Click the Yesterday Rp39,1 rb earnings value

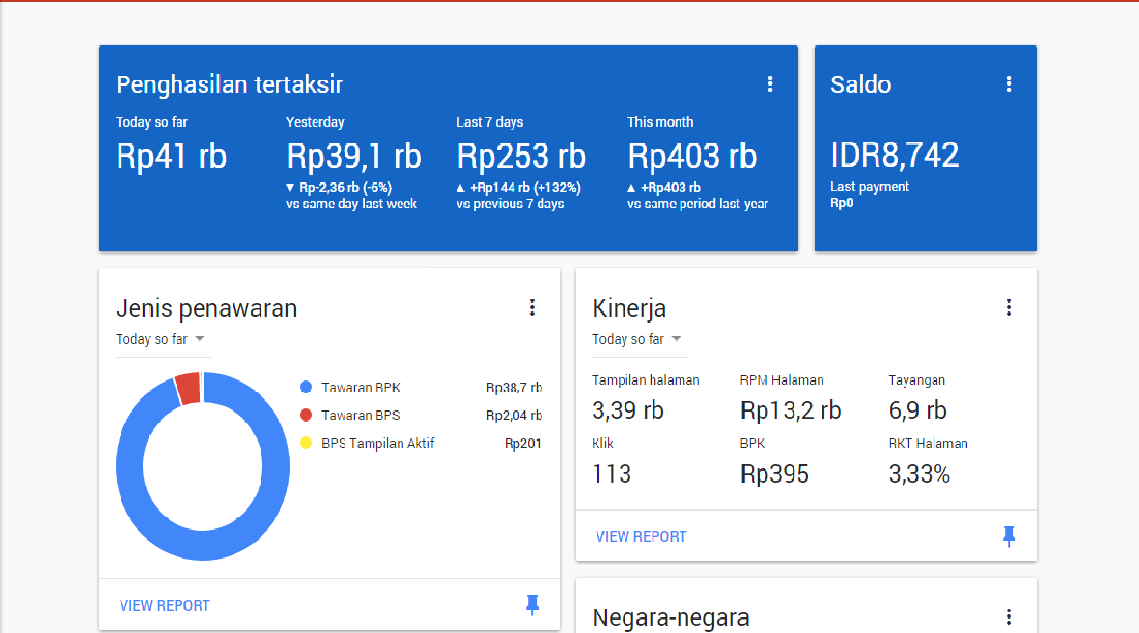pyautogui.click(x=354, y=156)
